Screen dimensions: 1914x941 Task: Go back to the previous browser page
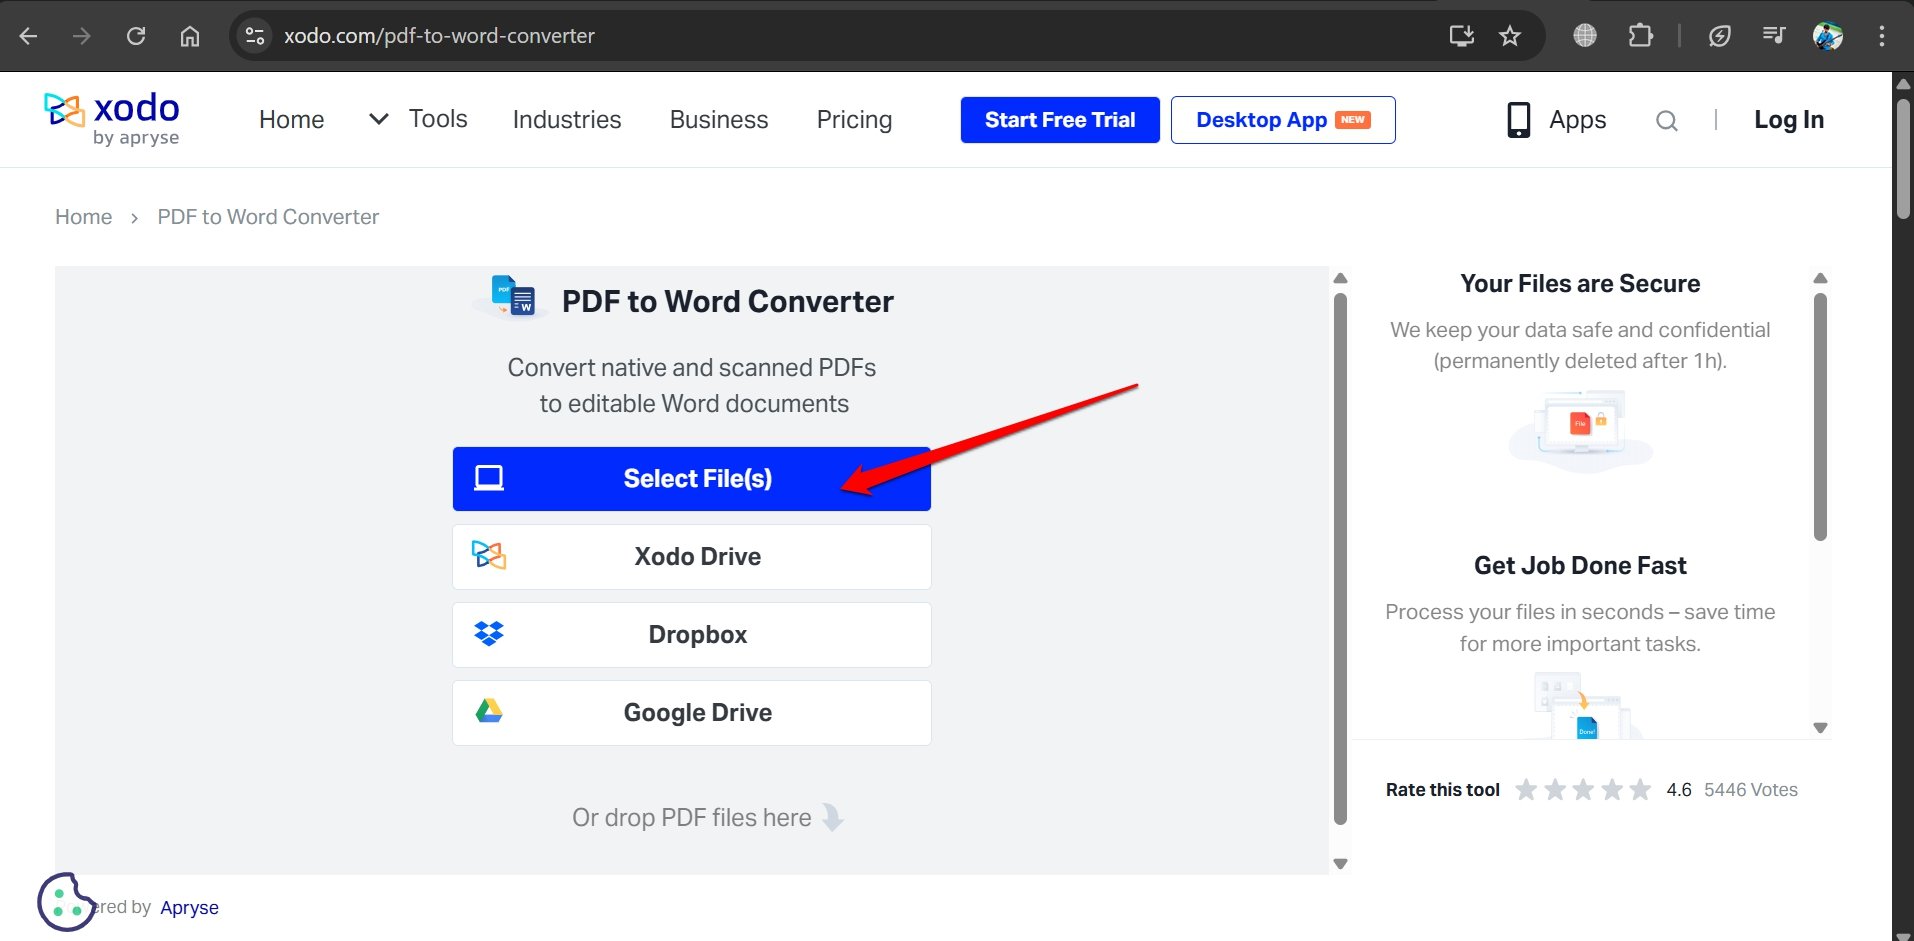(28, 36)
